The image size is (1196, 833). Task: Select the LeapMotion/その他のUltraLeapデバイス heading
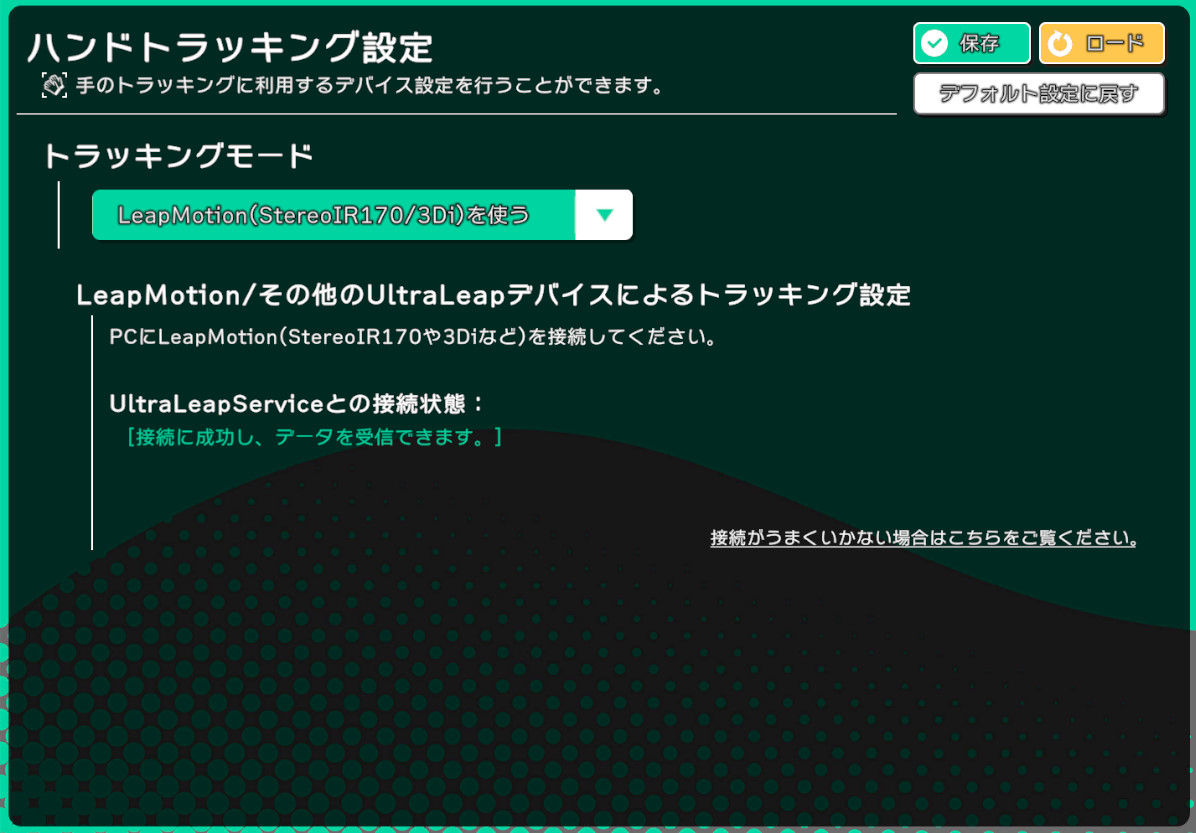493,295
